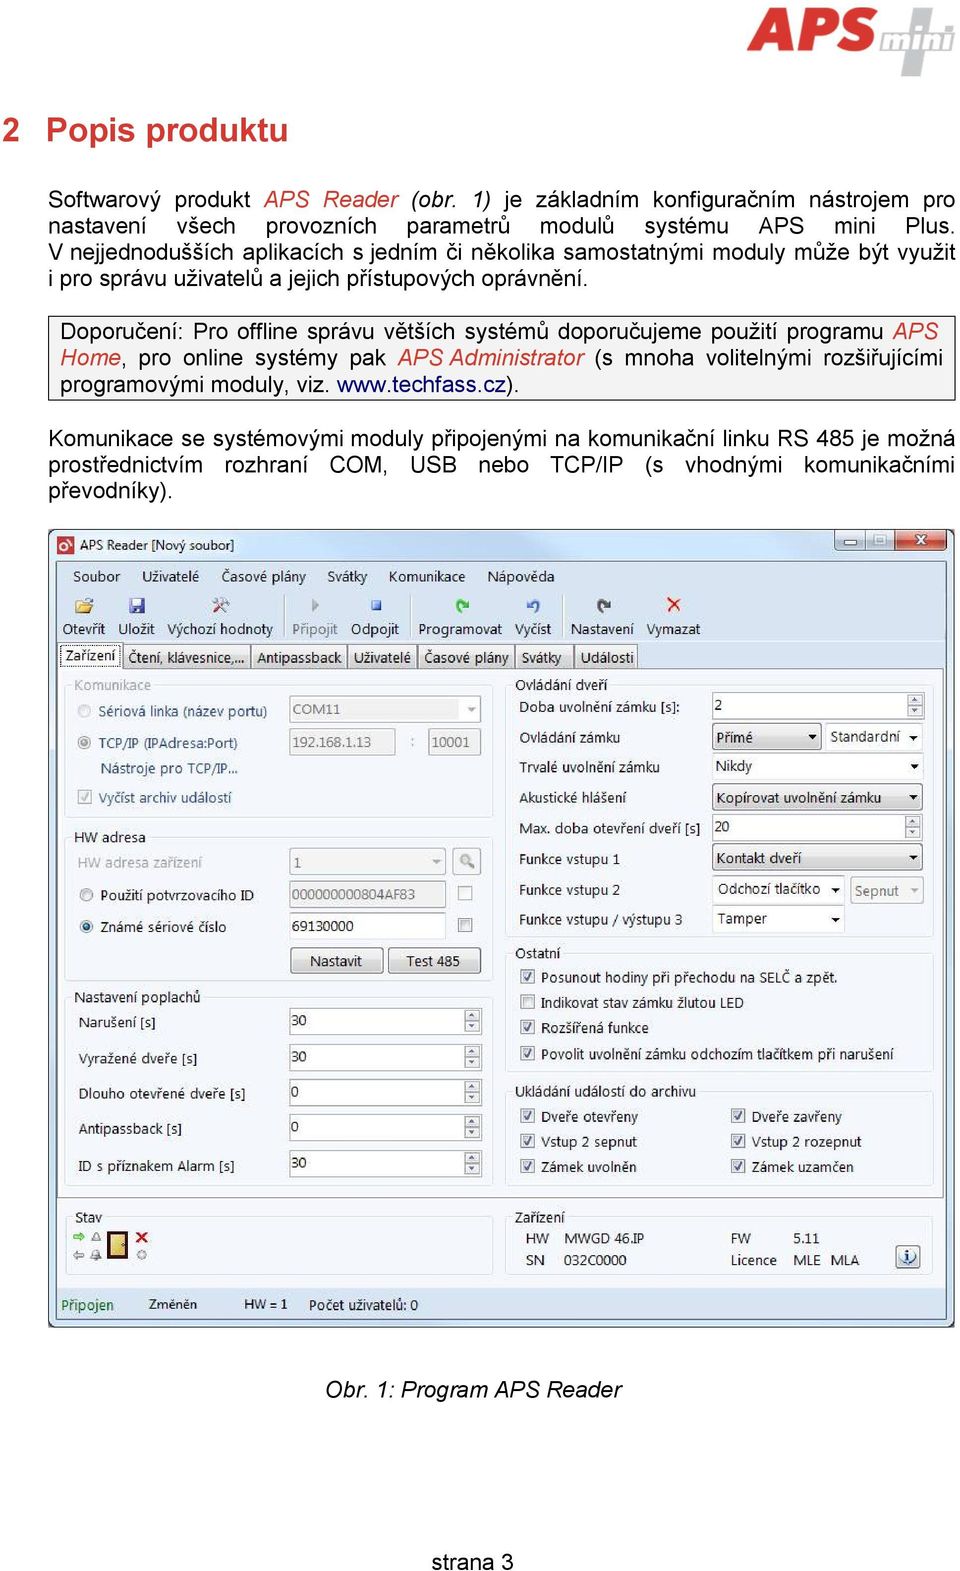Screen dimensions: 960x1571
Task: Toggle Povolit uvolnění zámku odchozím tlačítkem
Action: (x=527, y=1053)
